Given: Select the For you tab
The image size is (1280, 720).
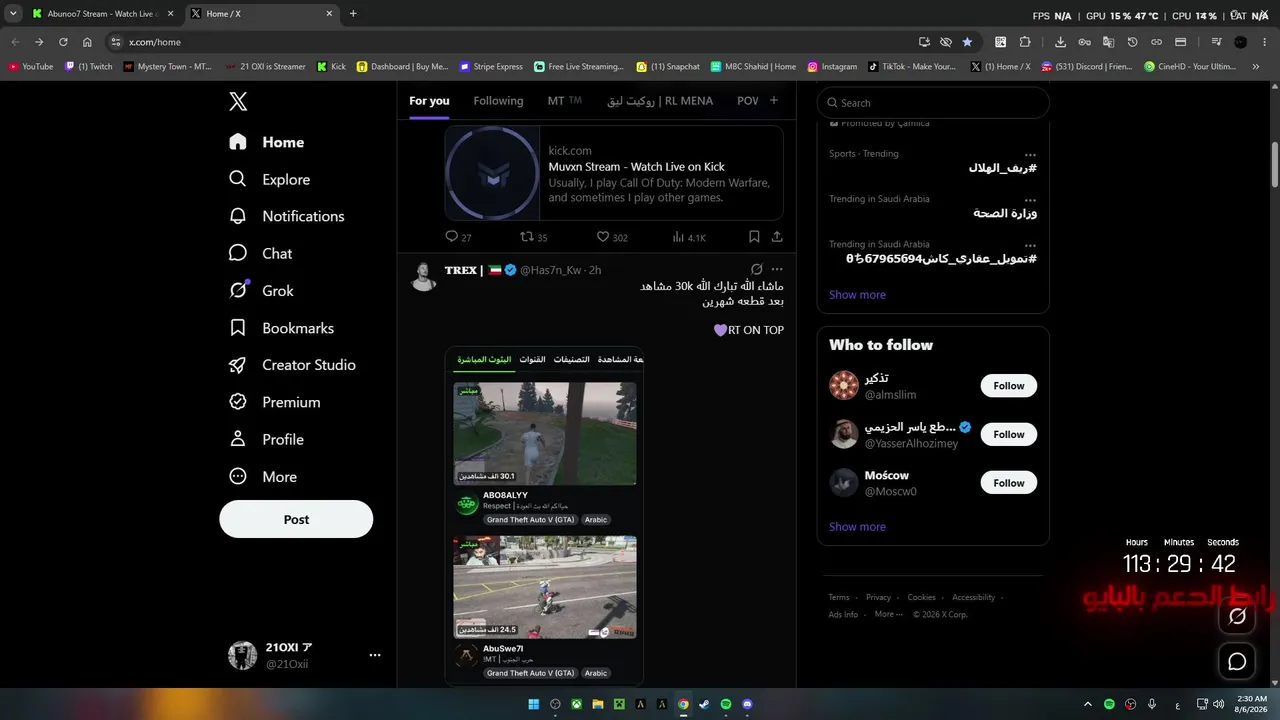Looking at the screenshot, I should tap(429, 101).
